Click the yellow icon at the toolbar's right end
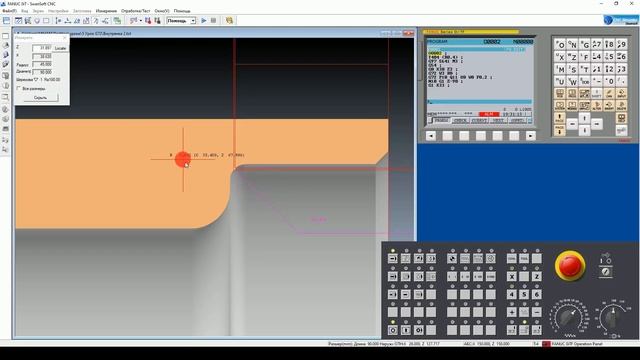Image resolution: width=640 pixels, height=360 pixels. coord(229,20)
